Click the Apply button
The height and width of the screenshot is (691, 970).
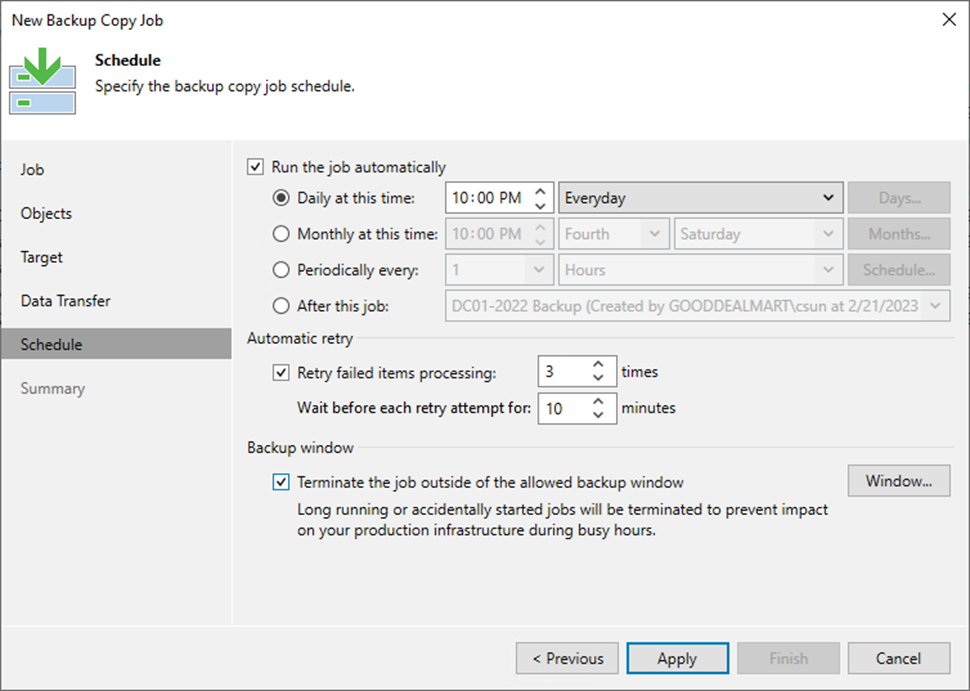pyautogui.click(x=677, y=658)
